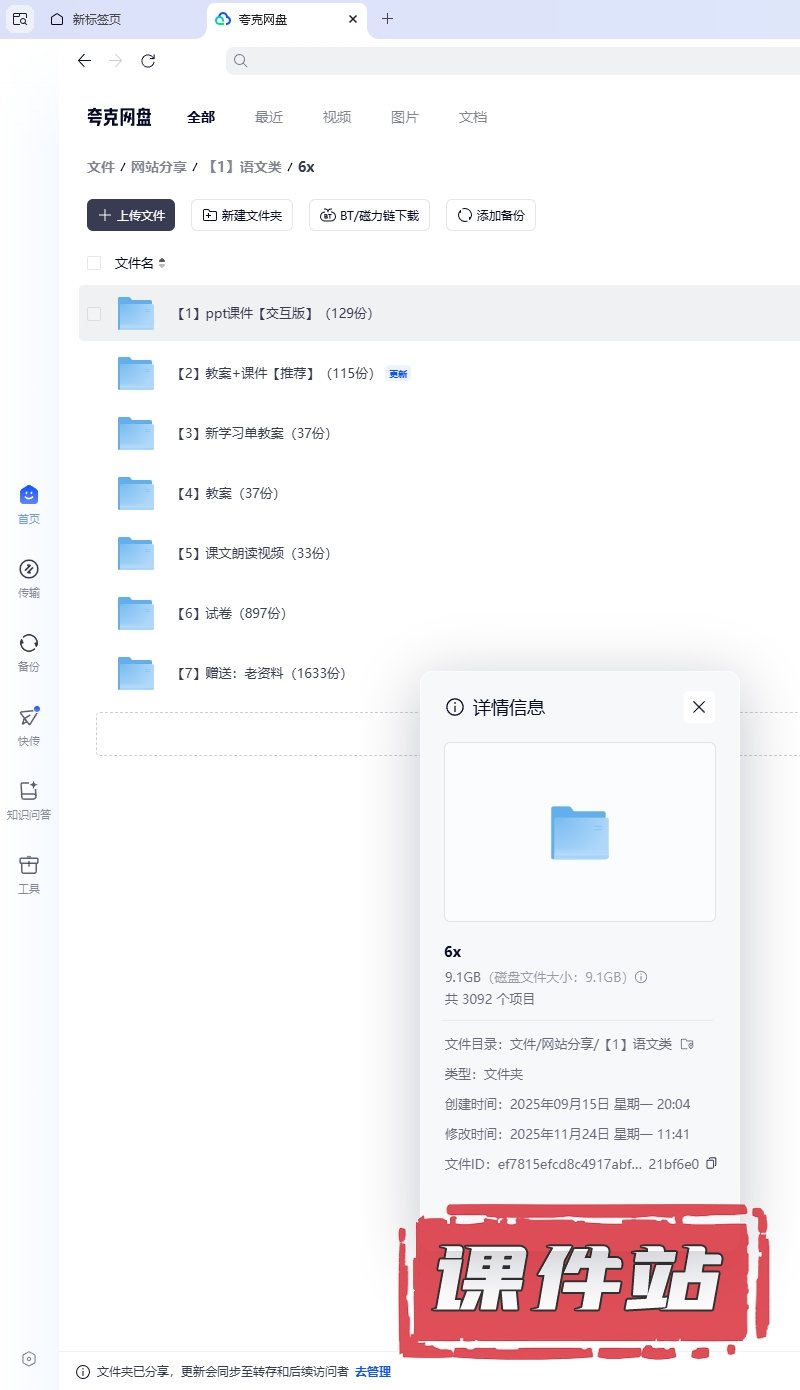This screenshot has height=1390, width=800.
Task: Open the 备份 backup sidebar icon
Action: (29, 644)
